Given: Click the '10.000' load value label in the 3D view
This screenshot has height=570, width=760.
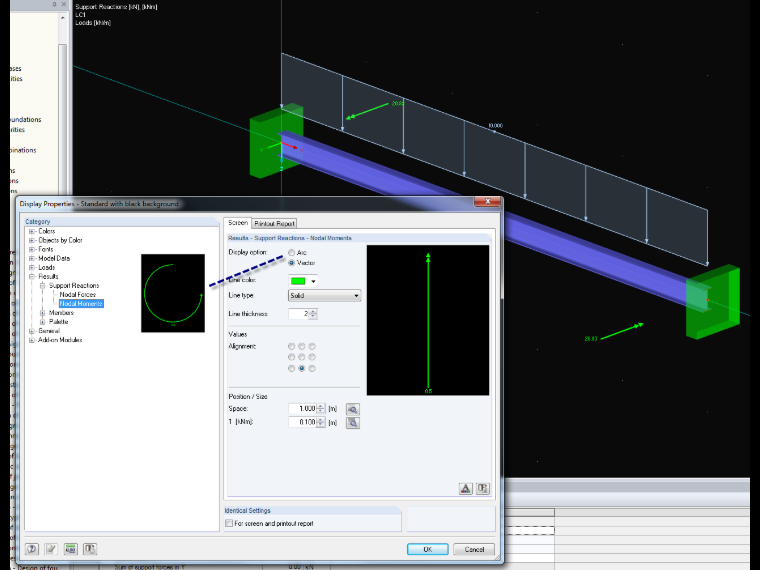Looking at the screenshot, I should click(x=495, y=126).
